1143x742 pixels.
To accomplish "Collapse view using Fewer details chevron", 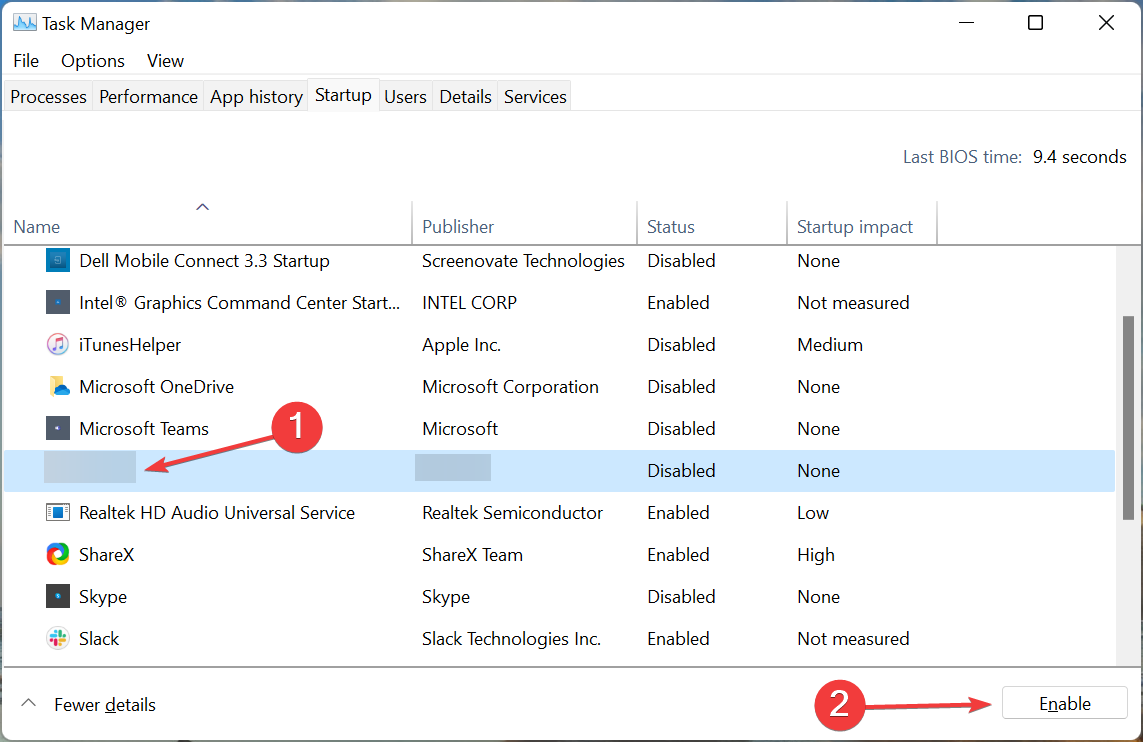I will [28, 704].
